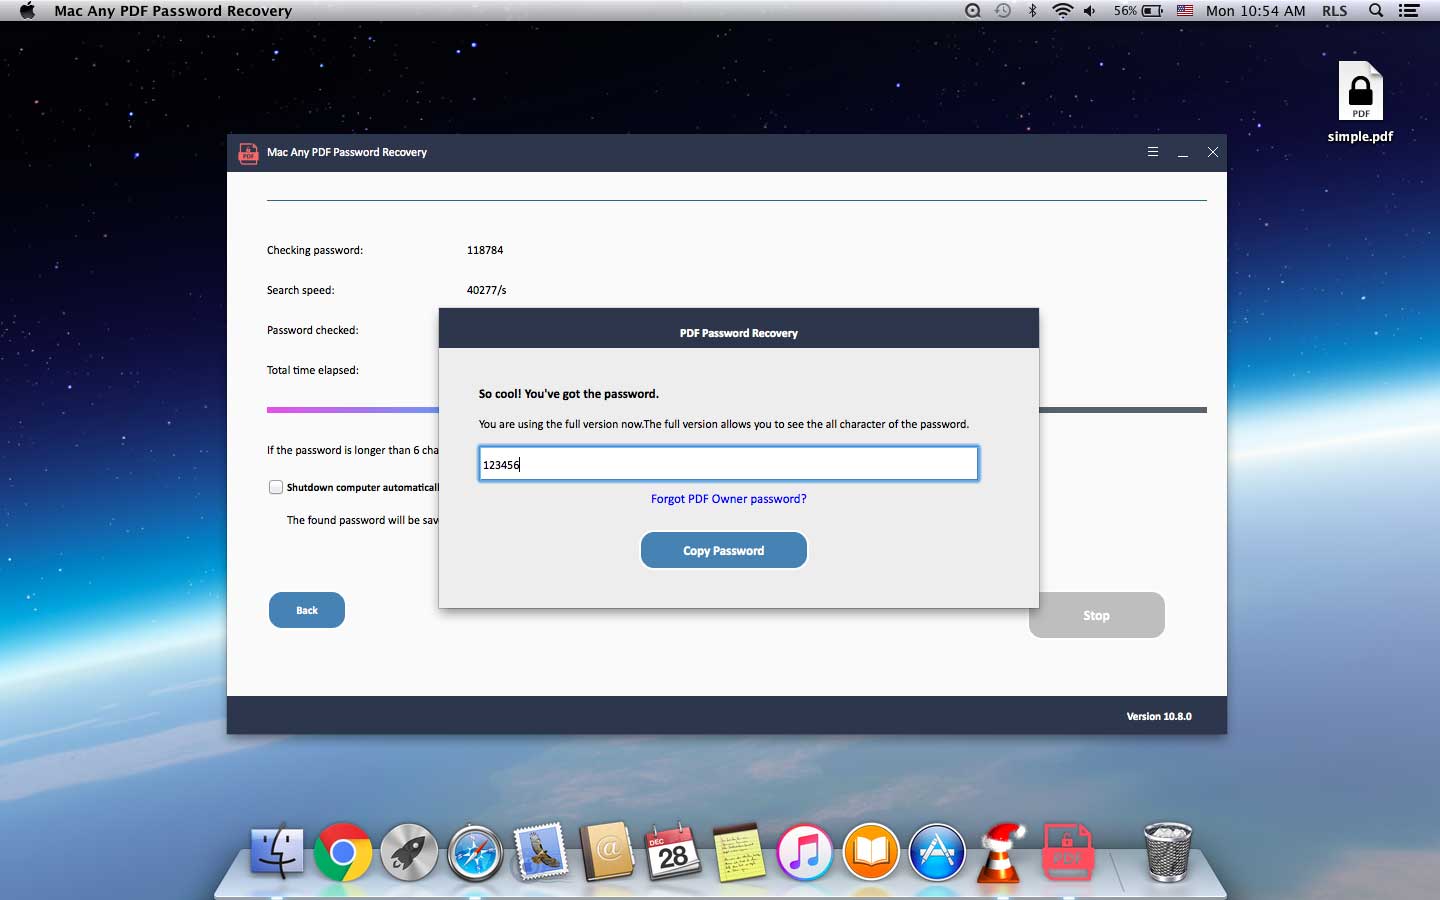Open Calendar showing December 28

pyautogui.click(x=673, y=853)
